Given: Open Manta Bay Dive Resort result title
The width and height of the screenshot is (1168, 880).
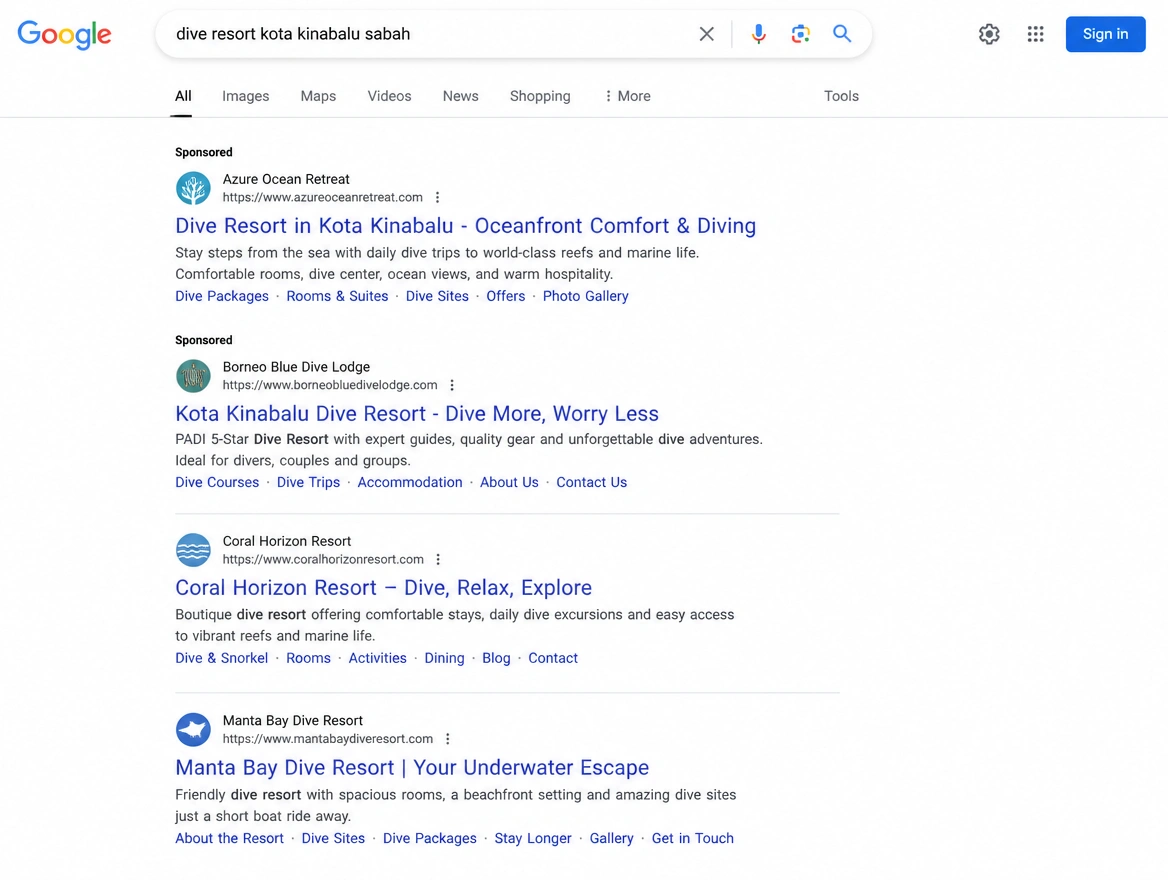Looking at the screenshot, I should click(412, 767).
